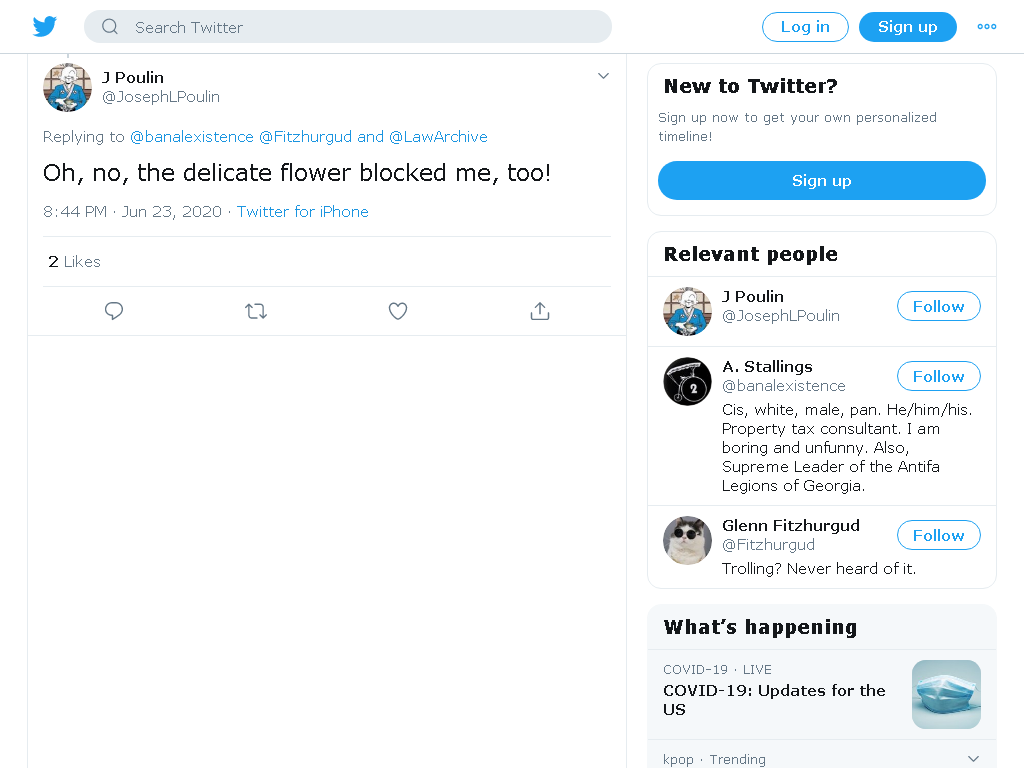Click the retweet arrows icon

click(x=256, y=311)
